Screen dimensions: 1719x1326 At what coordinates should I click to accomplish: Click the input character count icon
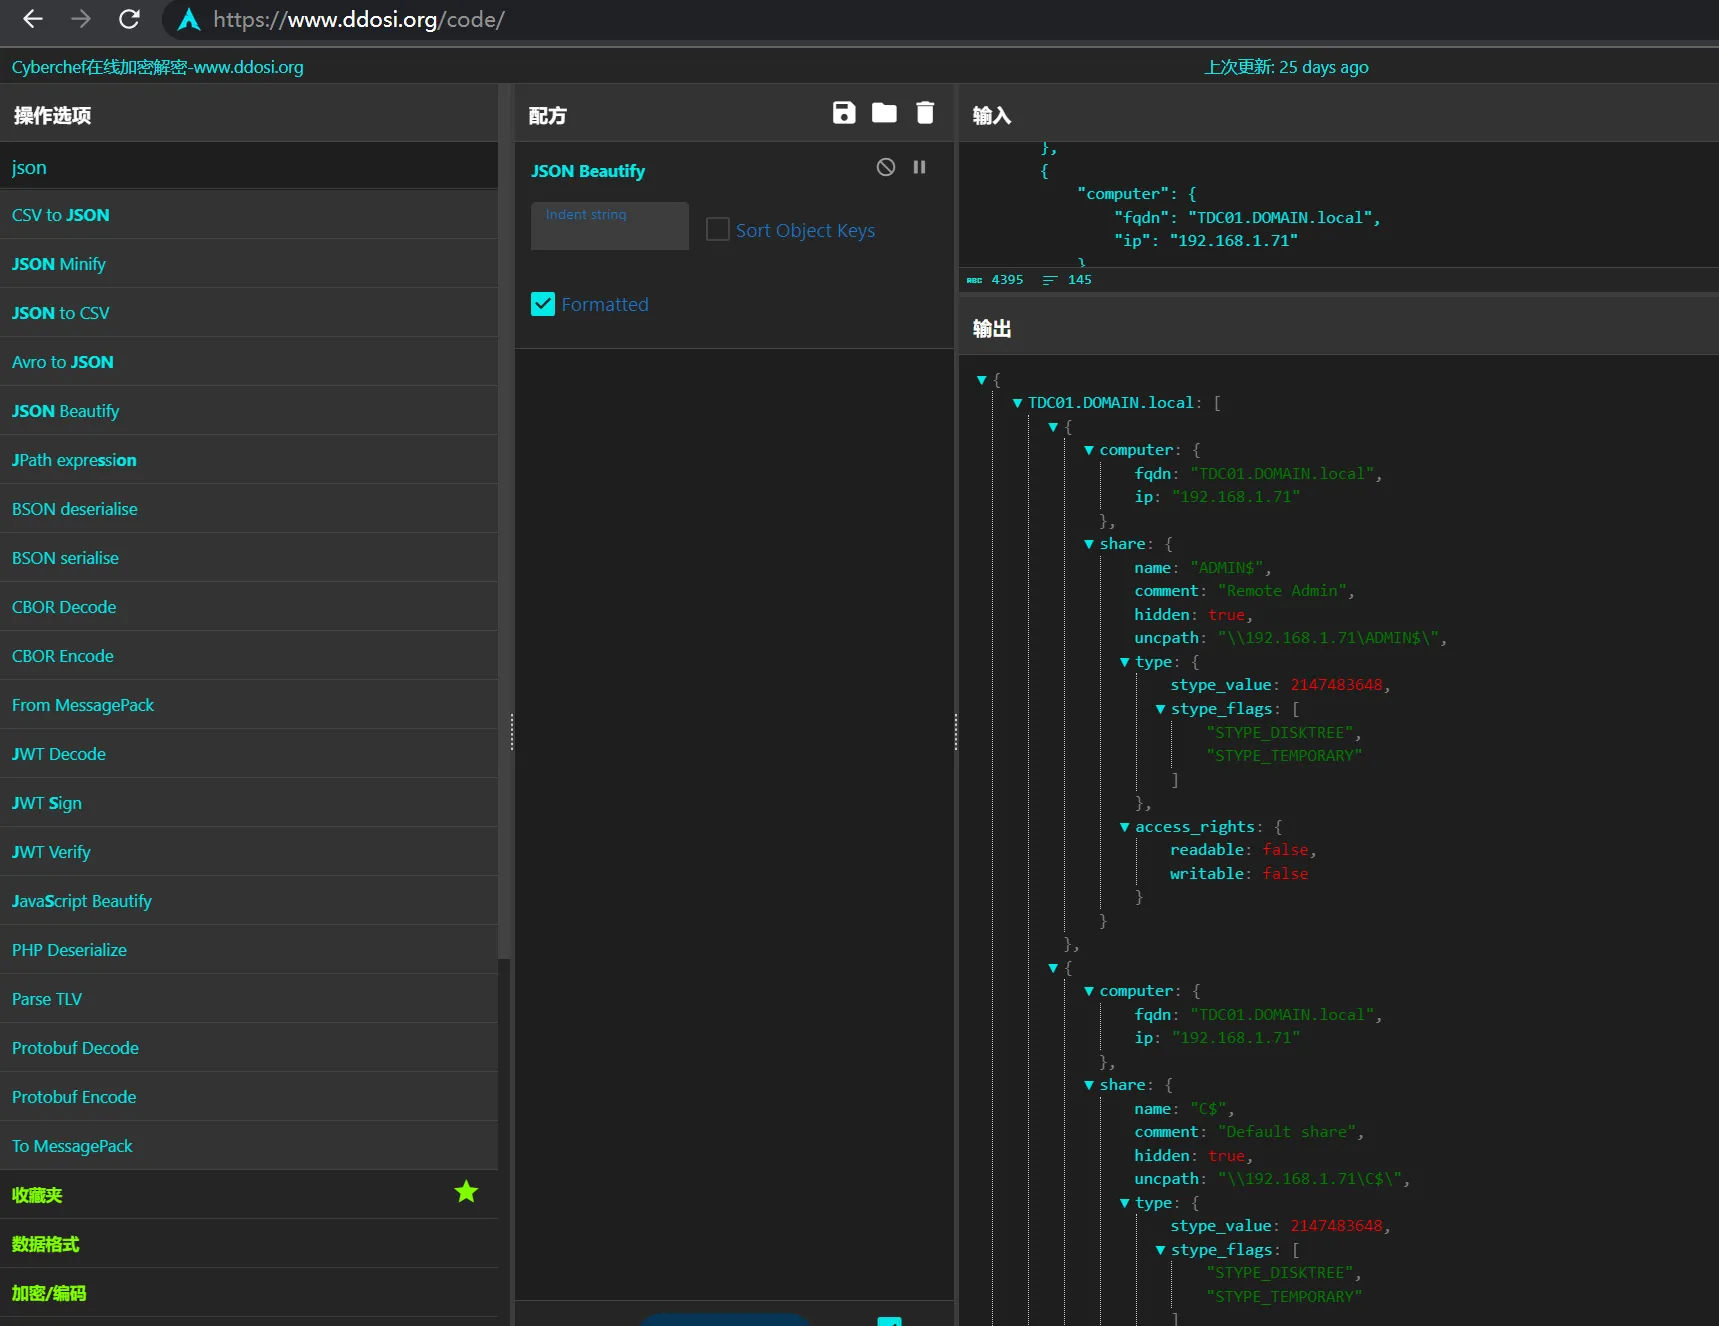[974, 280]
